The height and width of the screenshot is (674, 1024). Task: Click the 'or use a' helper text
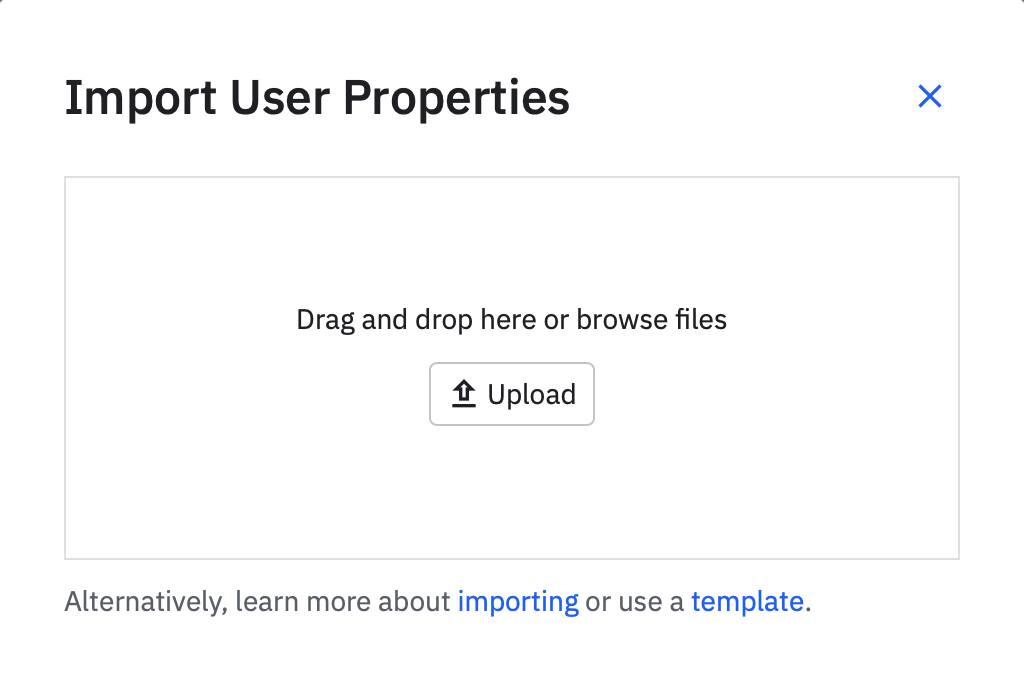[x=634, y=602]
